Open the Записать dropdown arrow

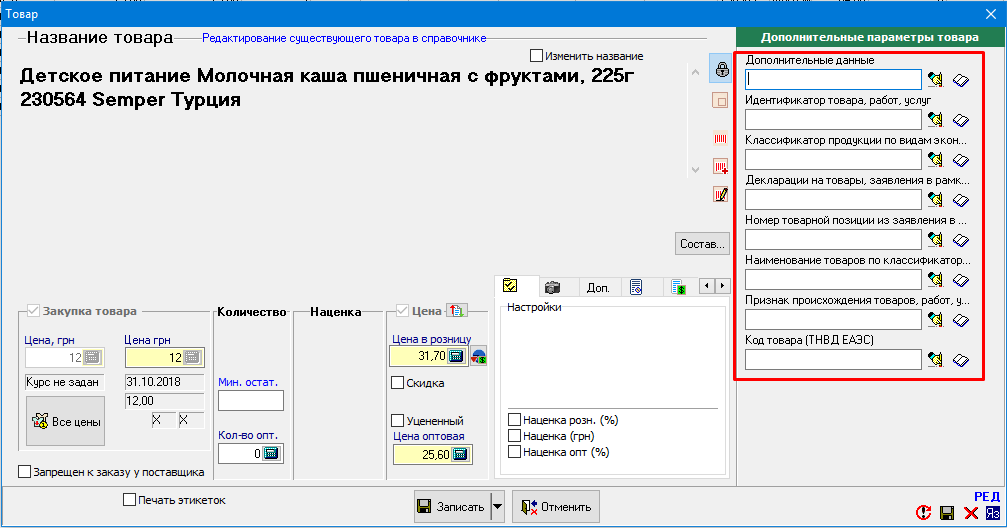click(498, 507)
